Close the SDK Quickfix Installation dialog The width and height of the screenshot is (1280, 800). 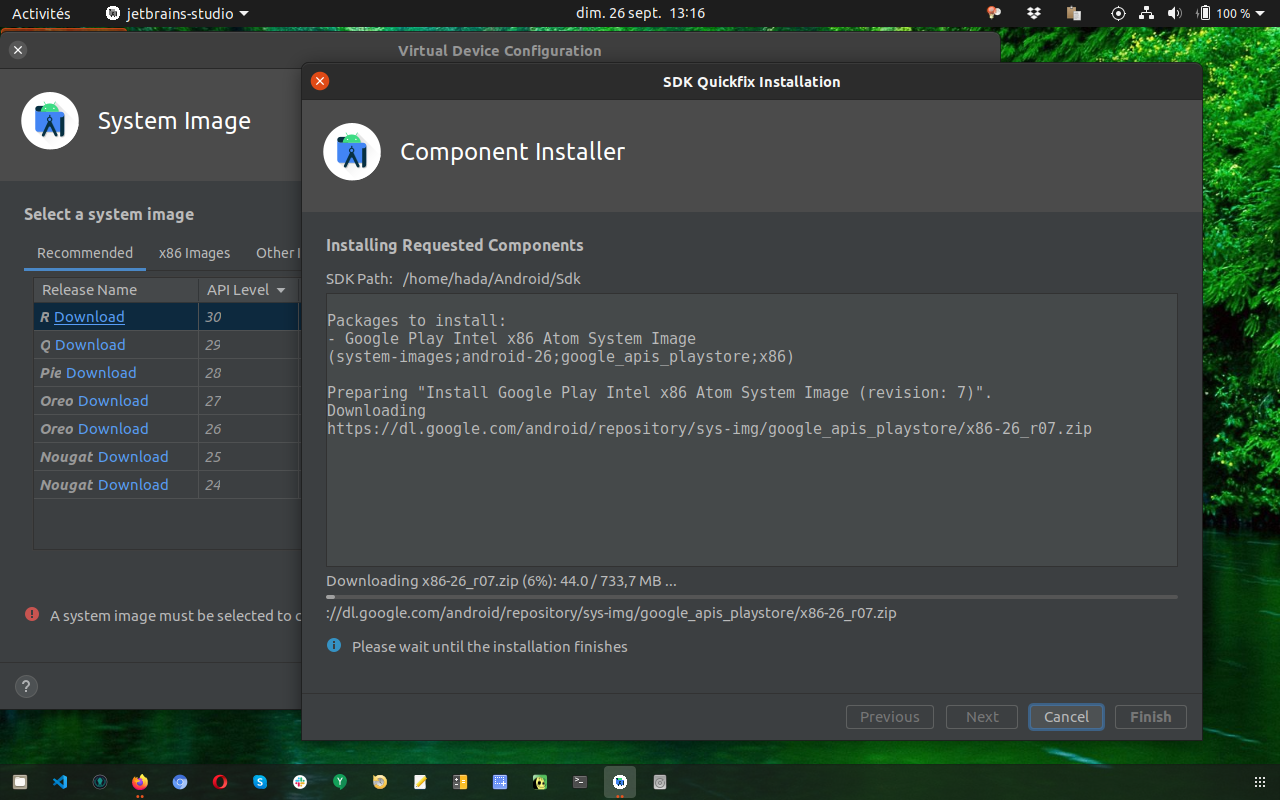(x=320, y=81)
